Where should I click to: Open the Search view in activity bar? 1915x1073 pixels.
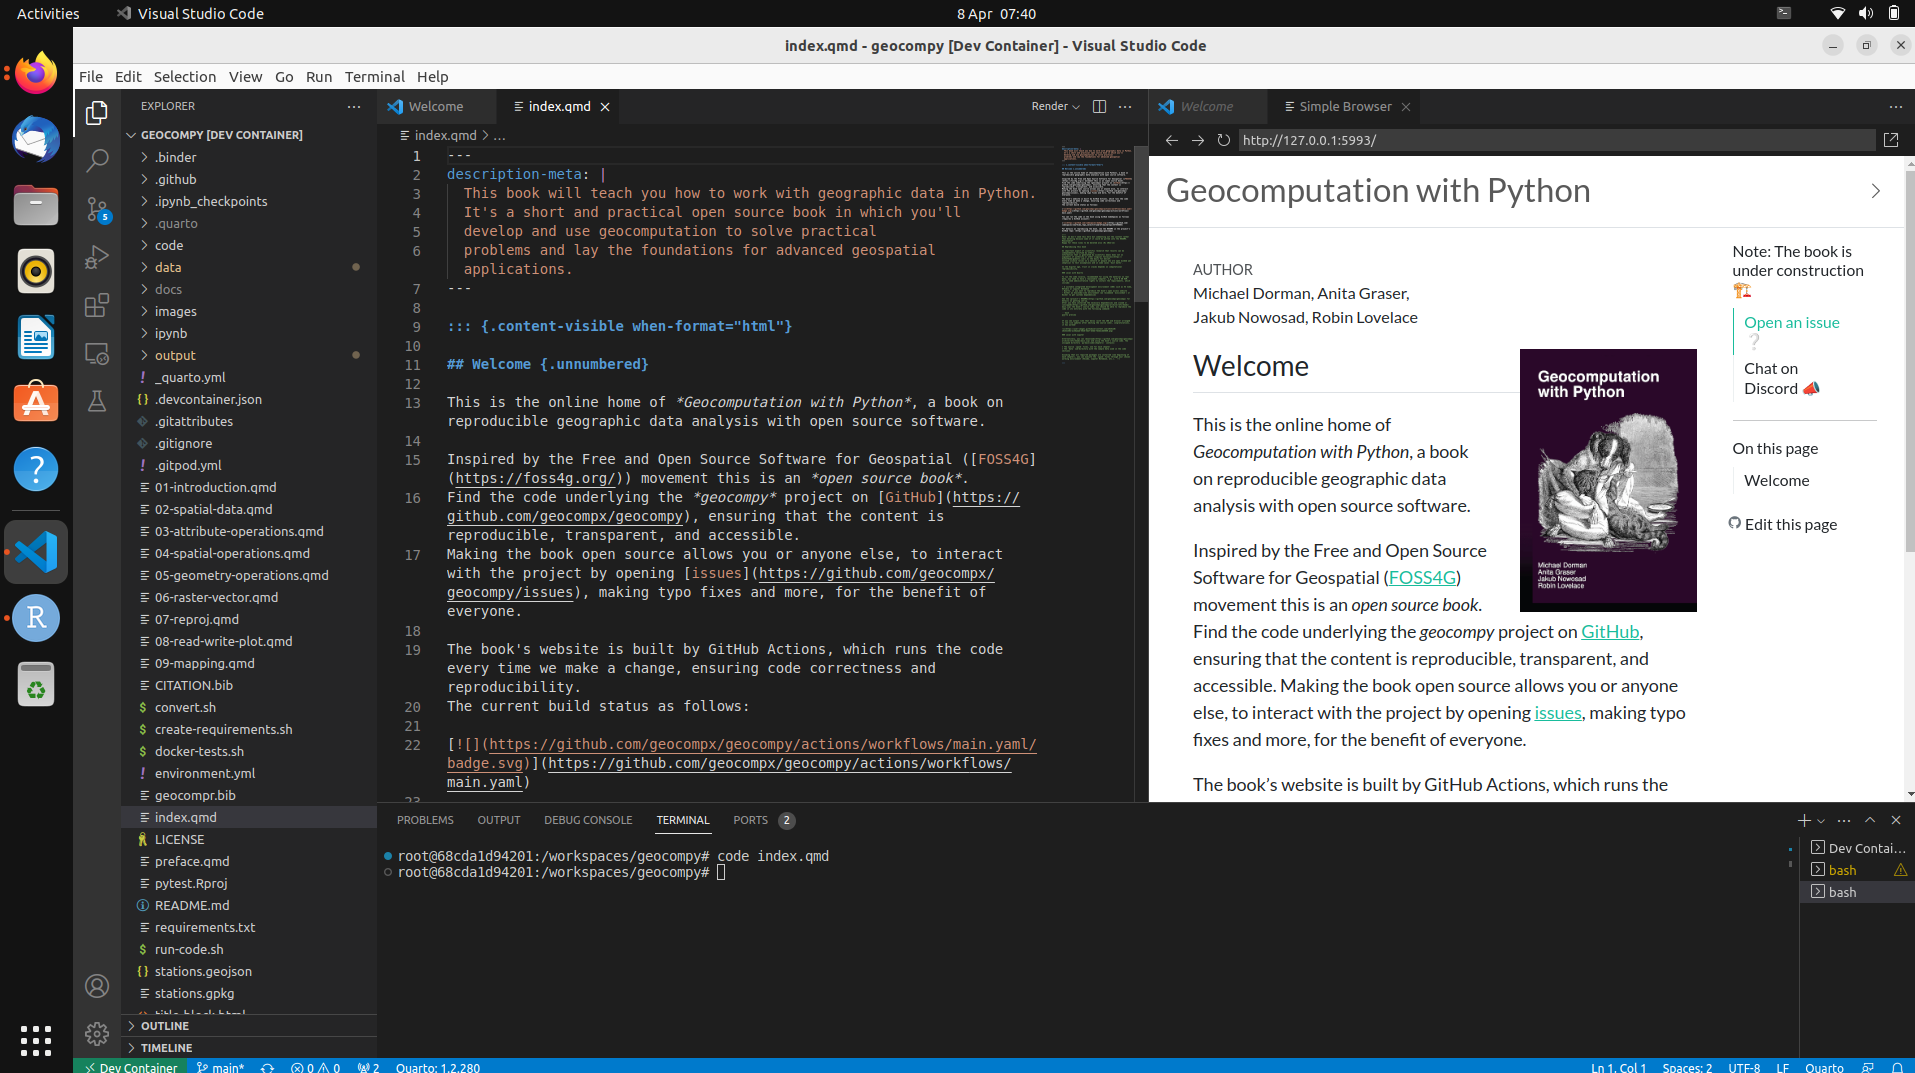tap(97, 160)
